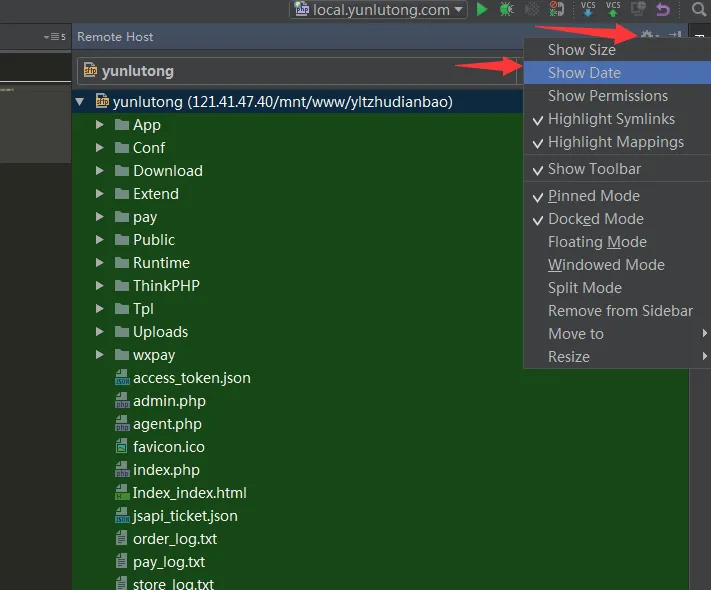Click the access_token.json file icon
The image size is (711, 590).
tap(122, 377)
